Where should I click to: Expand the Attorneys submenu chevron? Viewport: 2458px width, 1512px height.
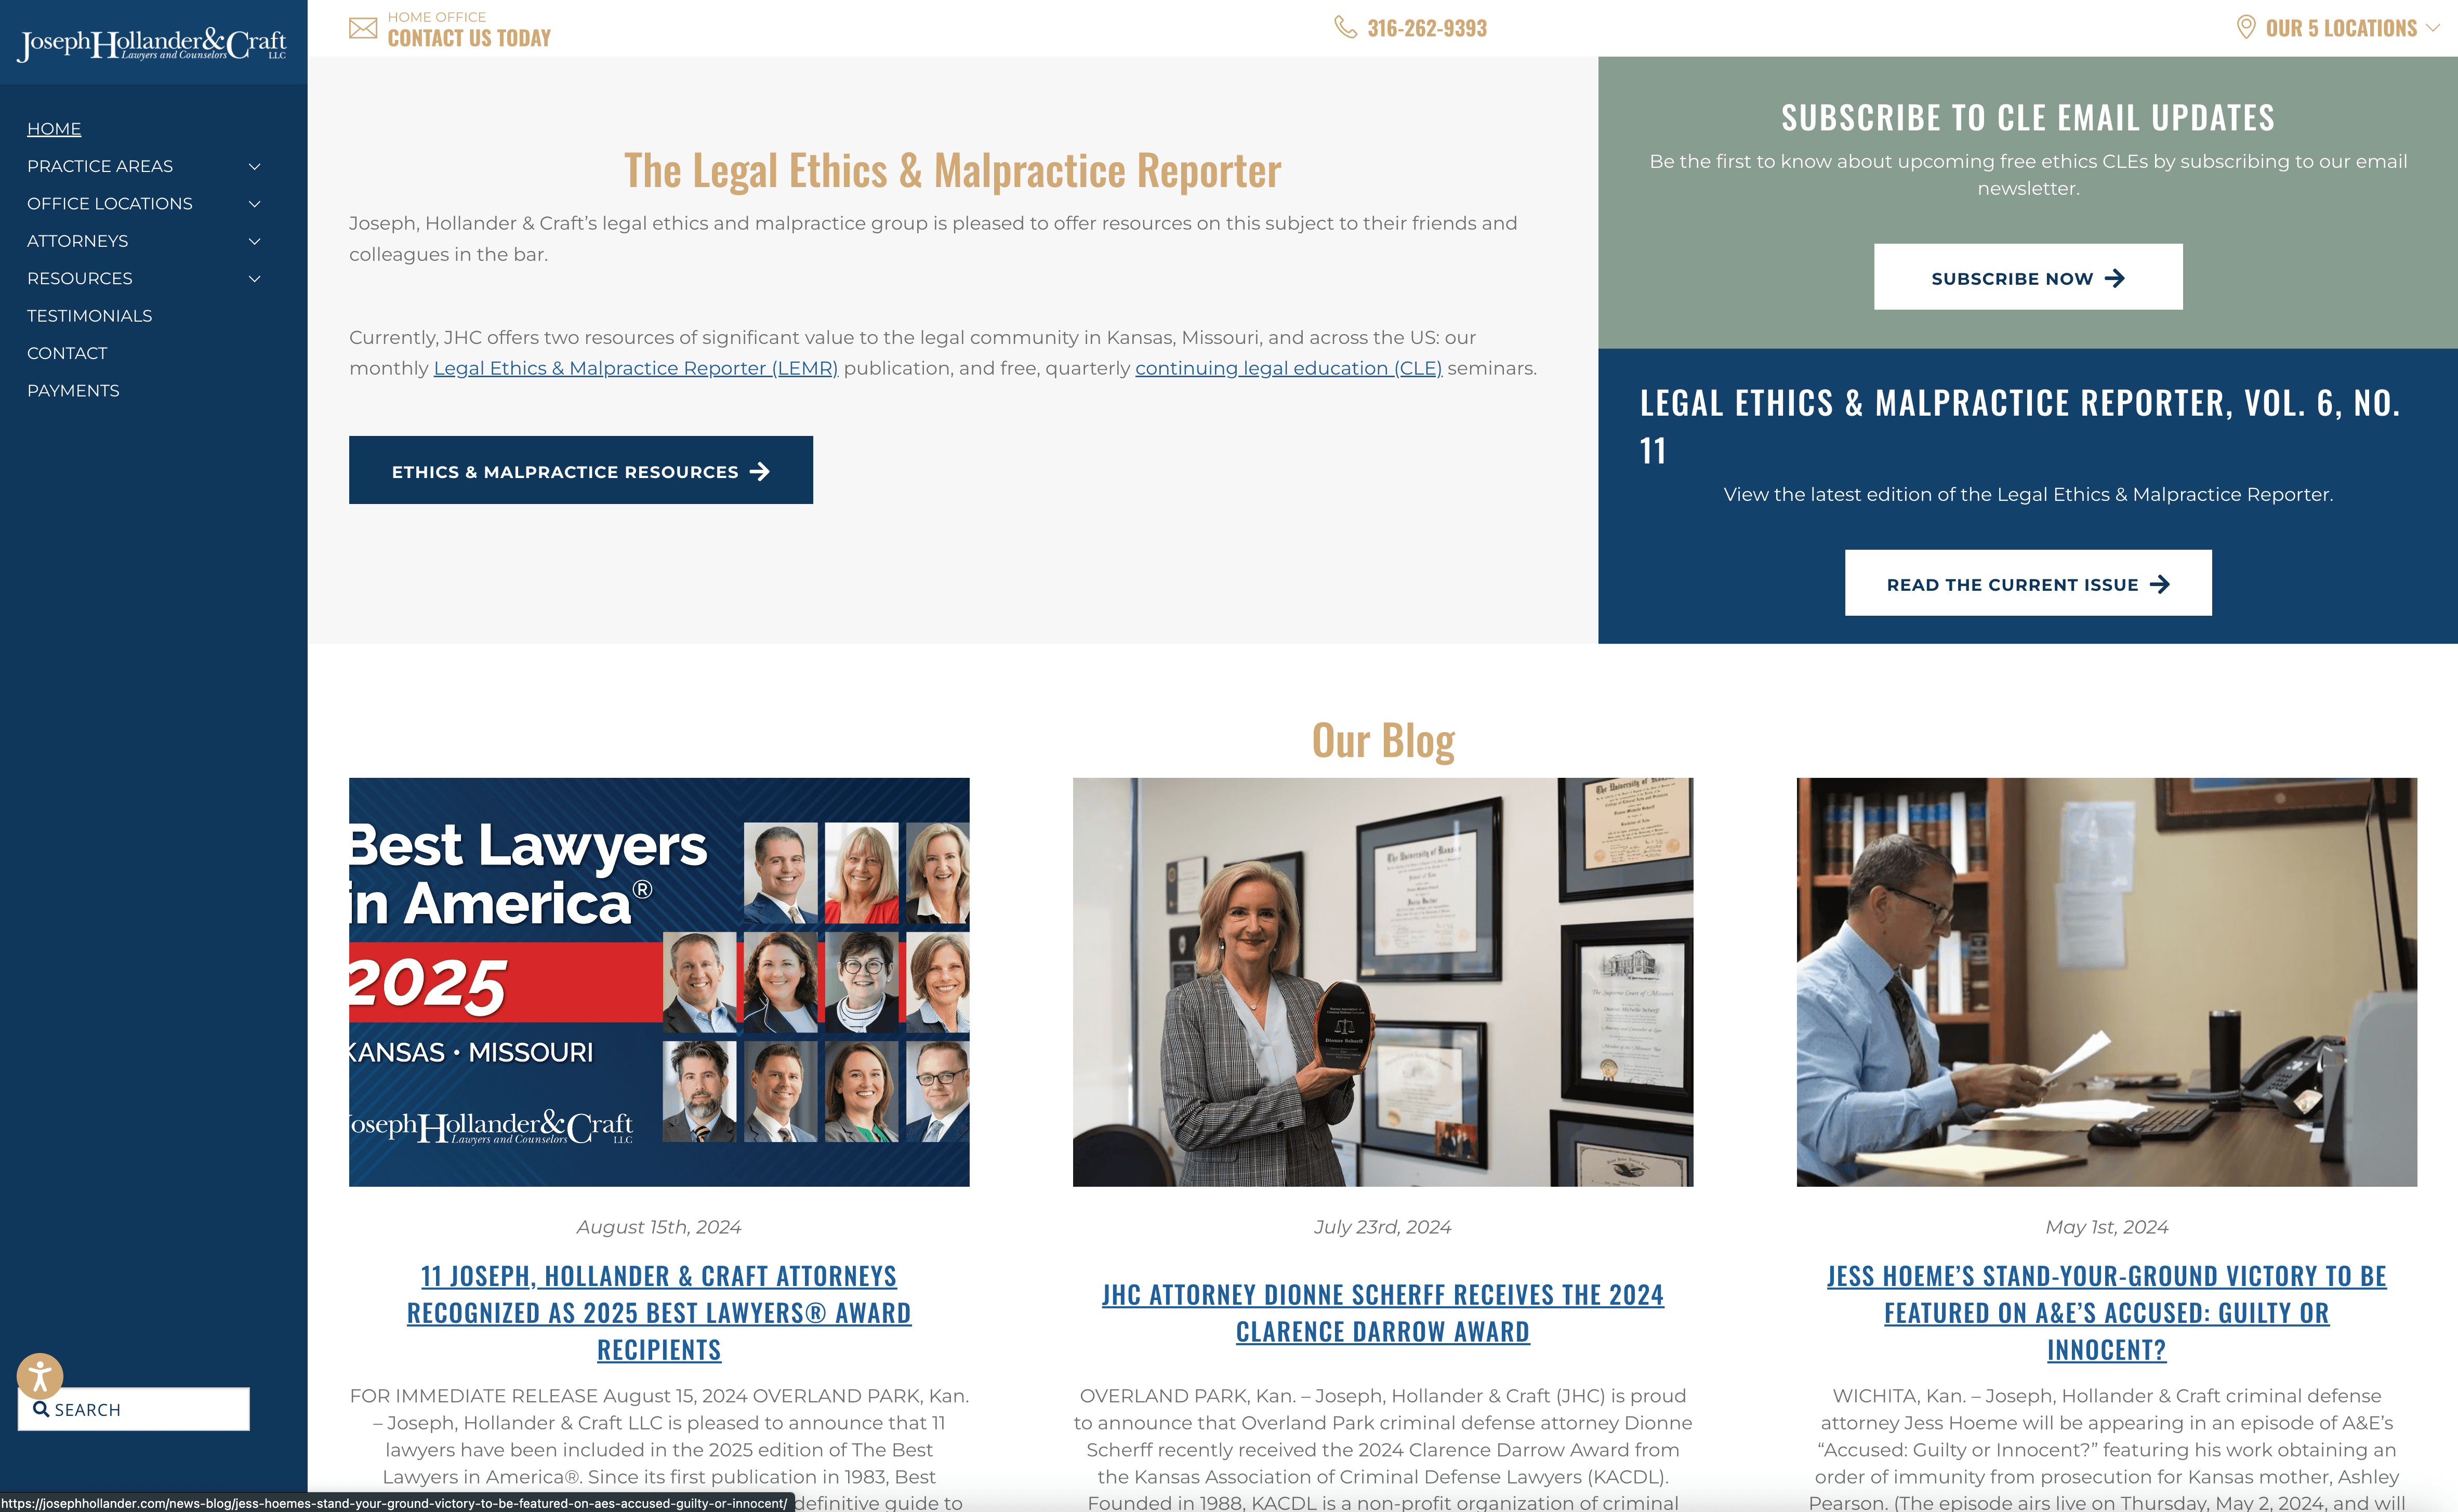tap(254, 241)
